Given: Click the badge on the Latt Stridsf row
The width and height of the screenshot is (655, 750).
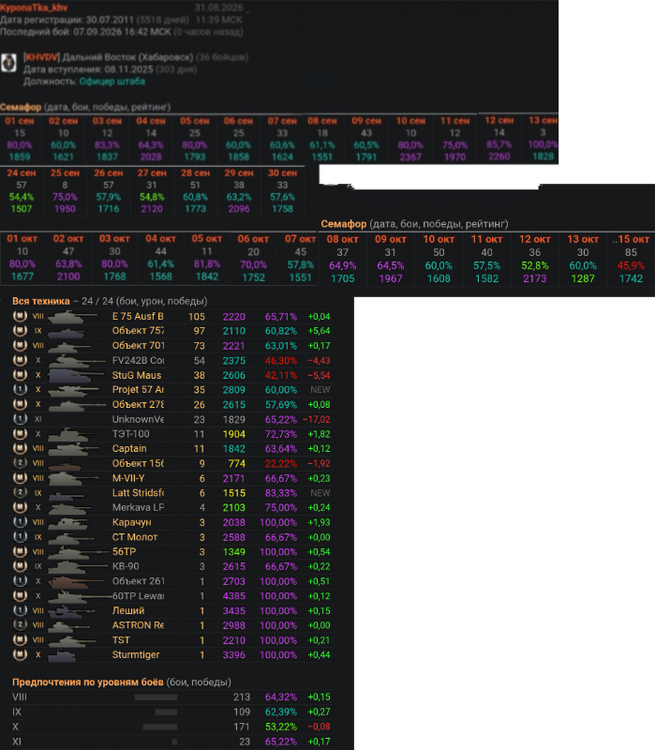Looking at the screenshot, I should pyautogui.click(x=20, y=493).
